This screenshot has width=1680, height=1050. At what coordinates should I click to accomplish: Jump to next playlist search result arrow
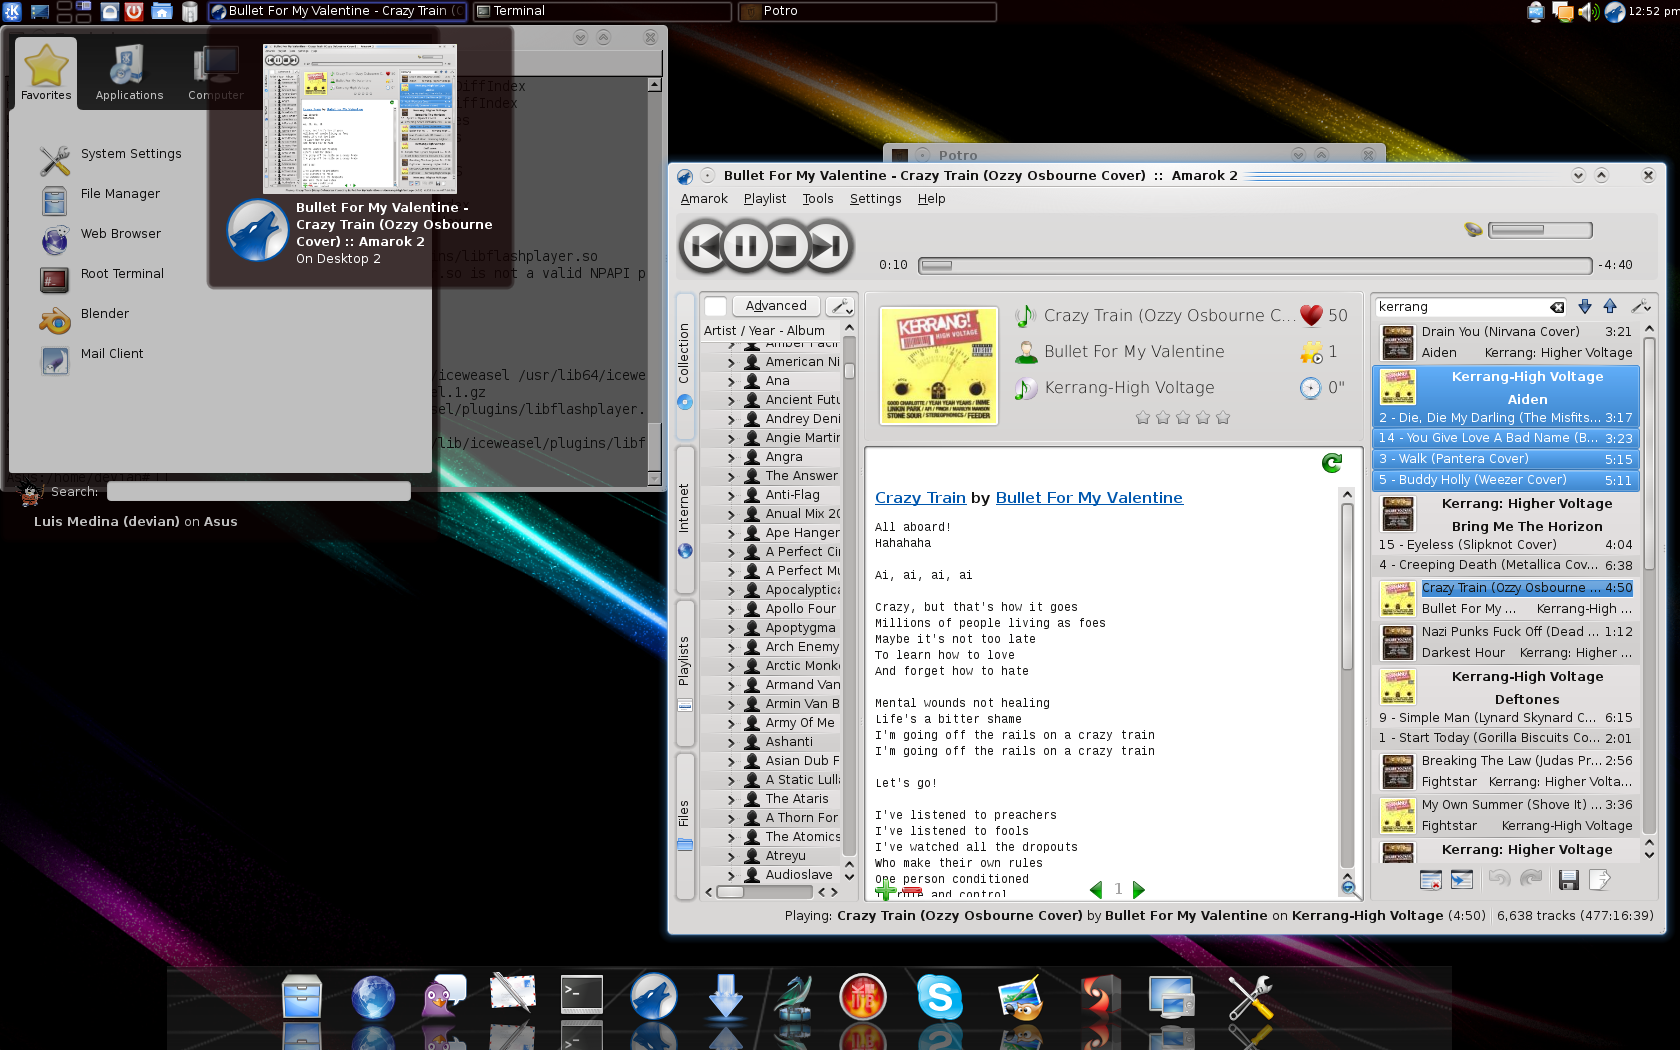1585,307
